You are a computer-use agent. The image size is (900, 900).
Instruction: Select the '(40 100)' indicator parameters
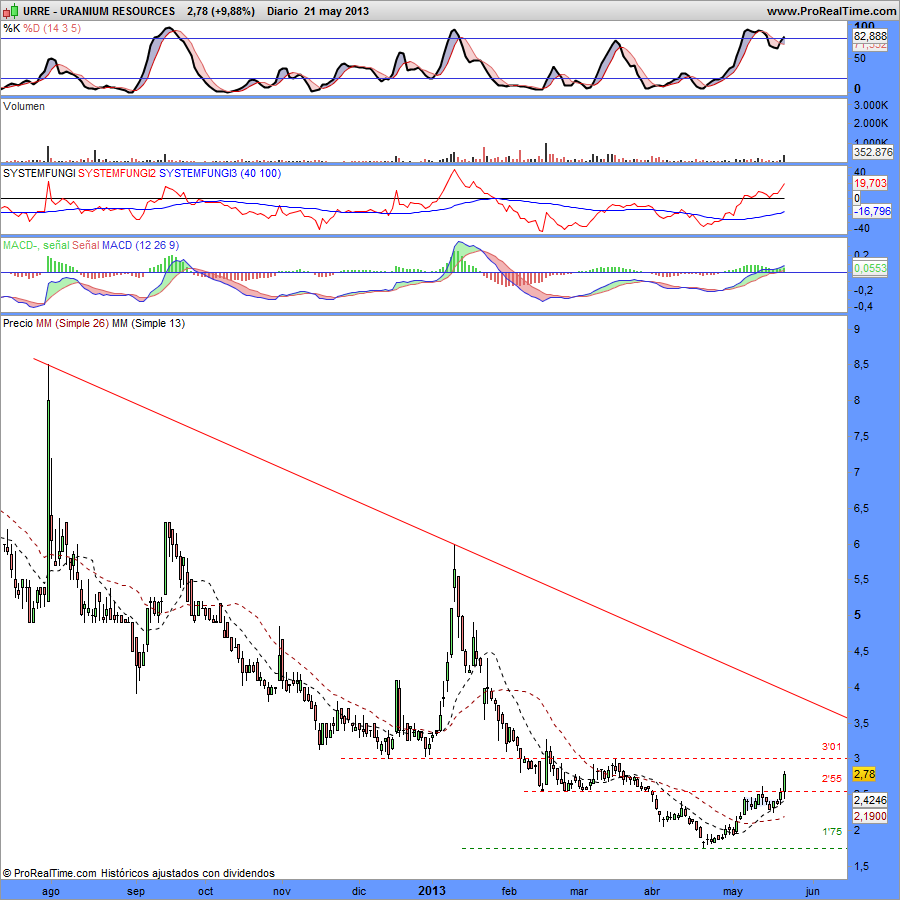pos(261,173)
